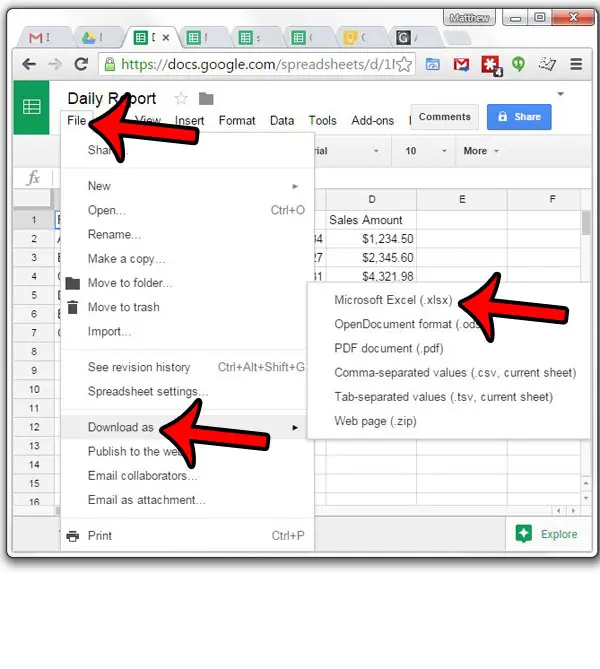The image size is (600, 669).
Task: Click the Daily Report title
Action: pos(112,99)
